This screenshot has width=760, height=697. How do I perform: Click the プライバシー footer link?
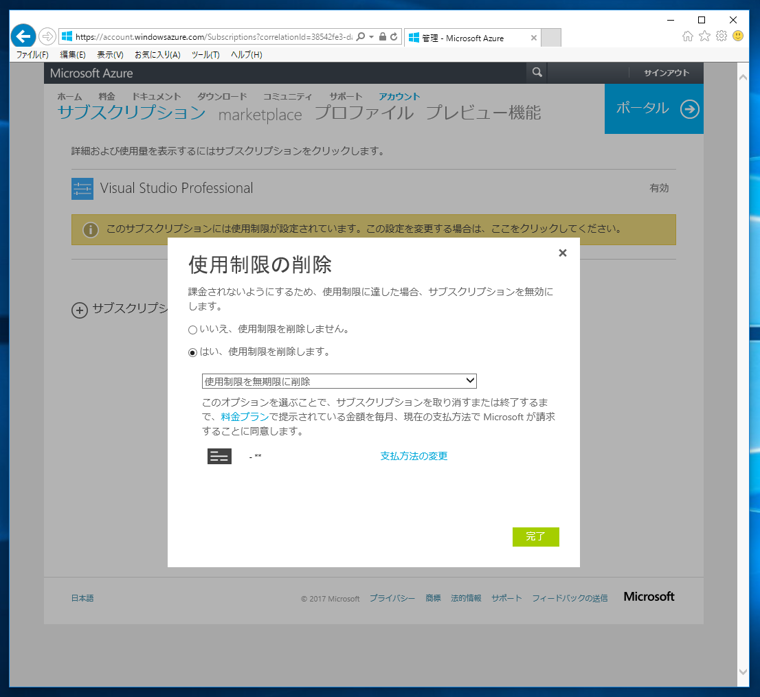(392, 598)
